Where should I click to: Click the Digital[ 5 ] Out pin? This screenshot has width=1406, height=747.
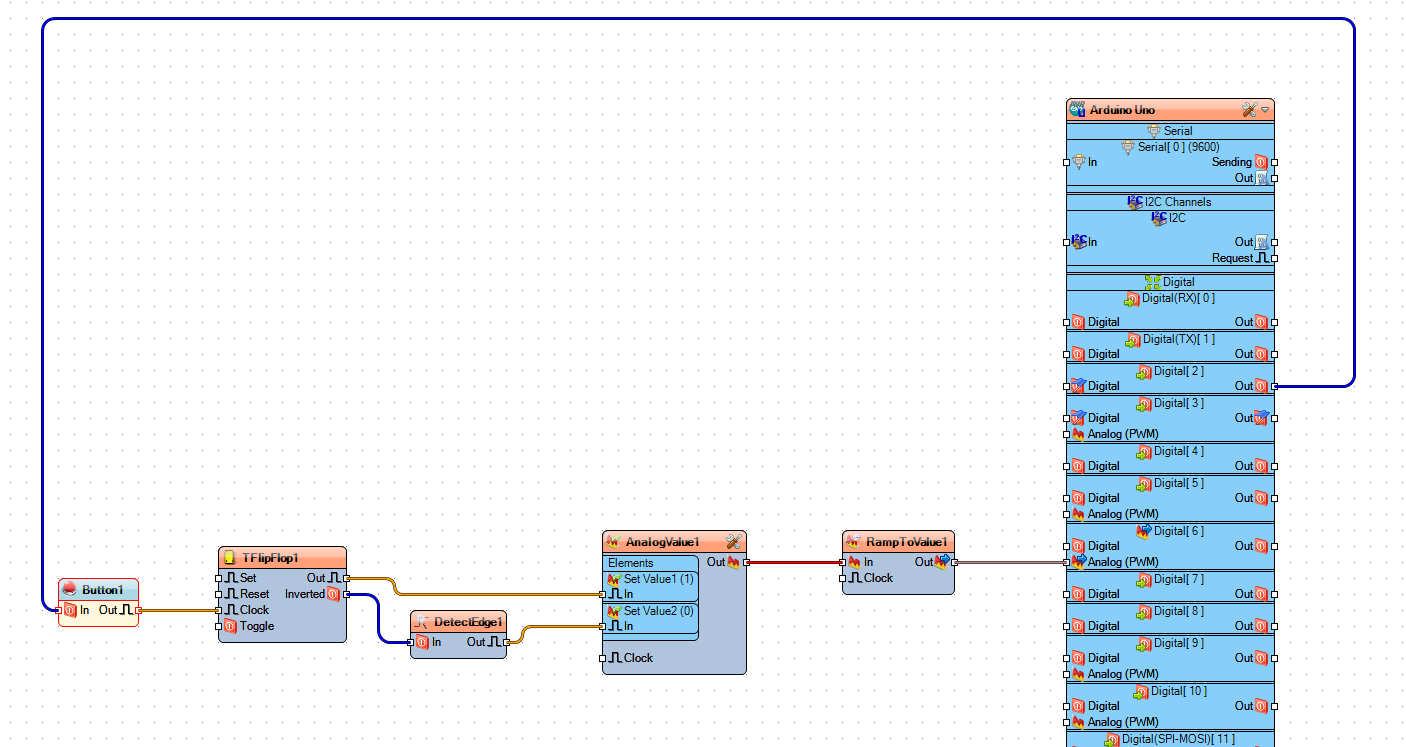pyautogui.click(x=1275, y=498)
